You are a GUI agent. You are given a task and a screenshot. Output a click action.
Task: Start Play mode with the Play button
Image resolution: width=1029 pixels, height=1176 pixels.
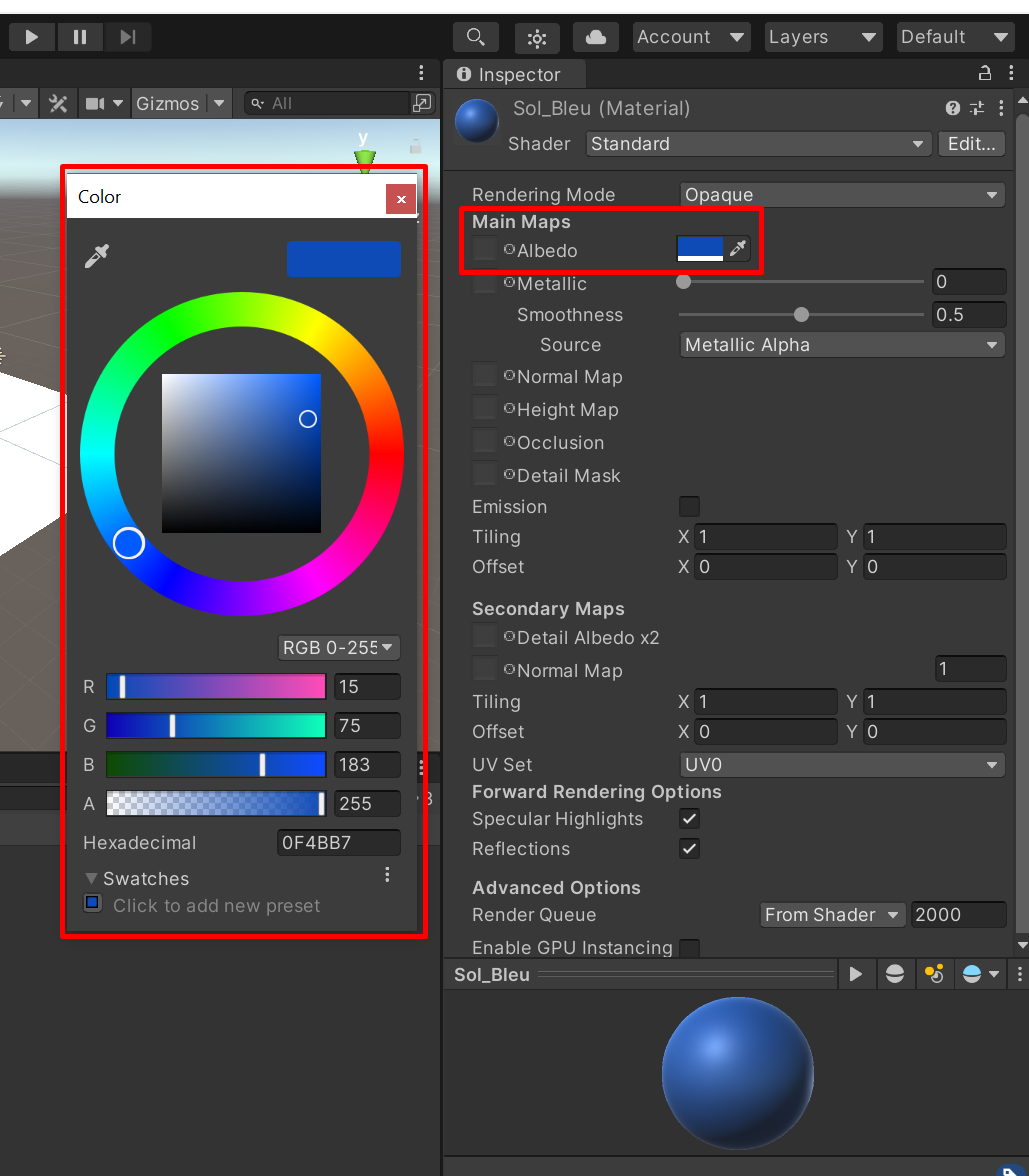point(32,37)
